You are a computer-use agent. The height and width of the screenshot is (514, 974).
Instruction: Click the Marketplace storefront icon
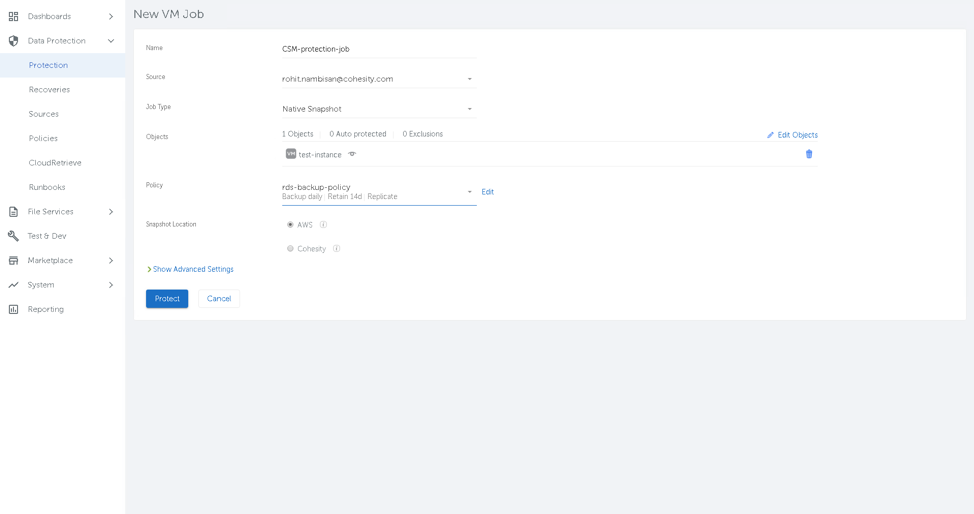(x=13, y=261)
